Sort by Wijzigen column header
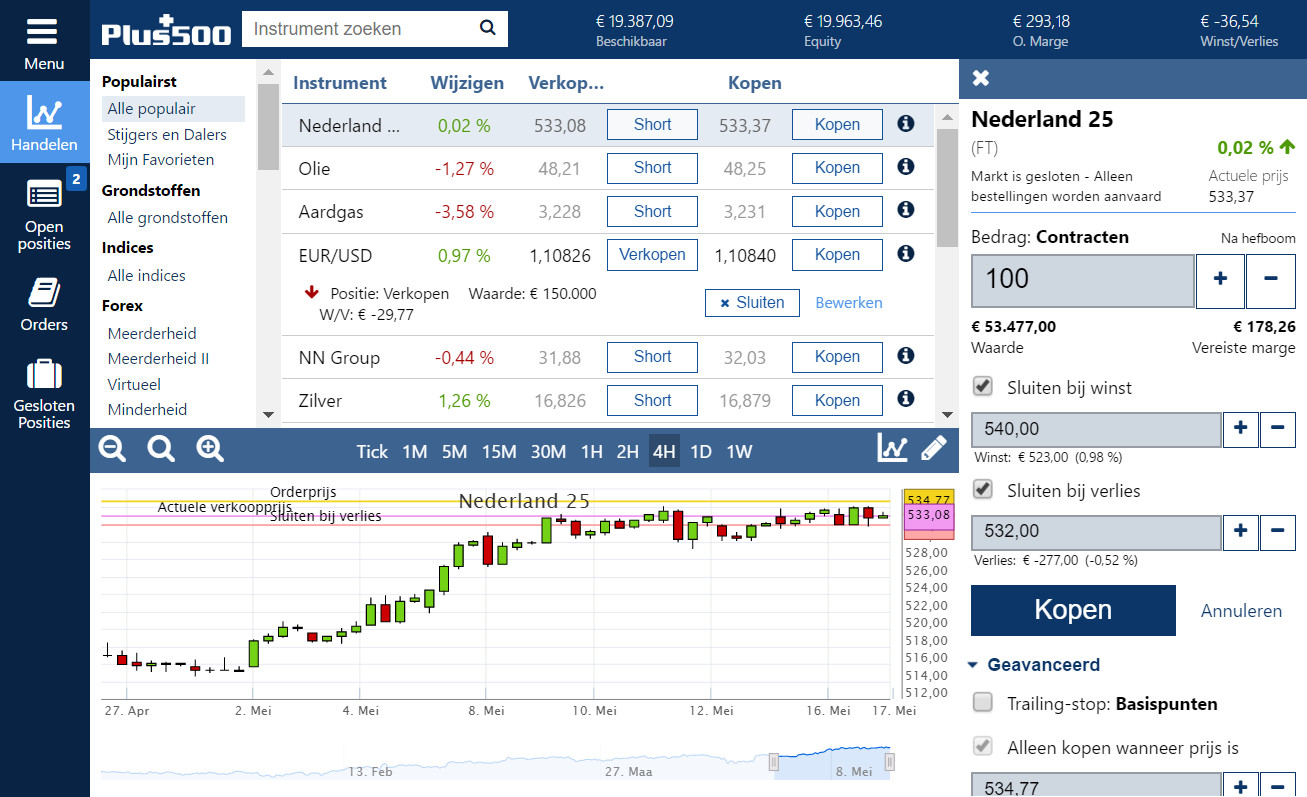 tap(467, 83)
